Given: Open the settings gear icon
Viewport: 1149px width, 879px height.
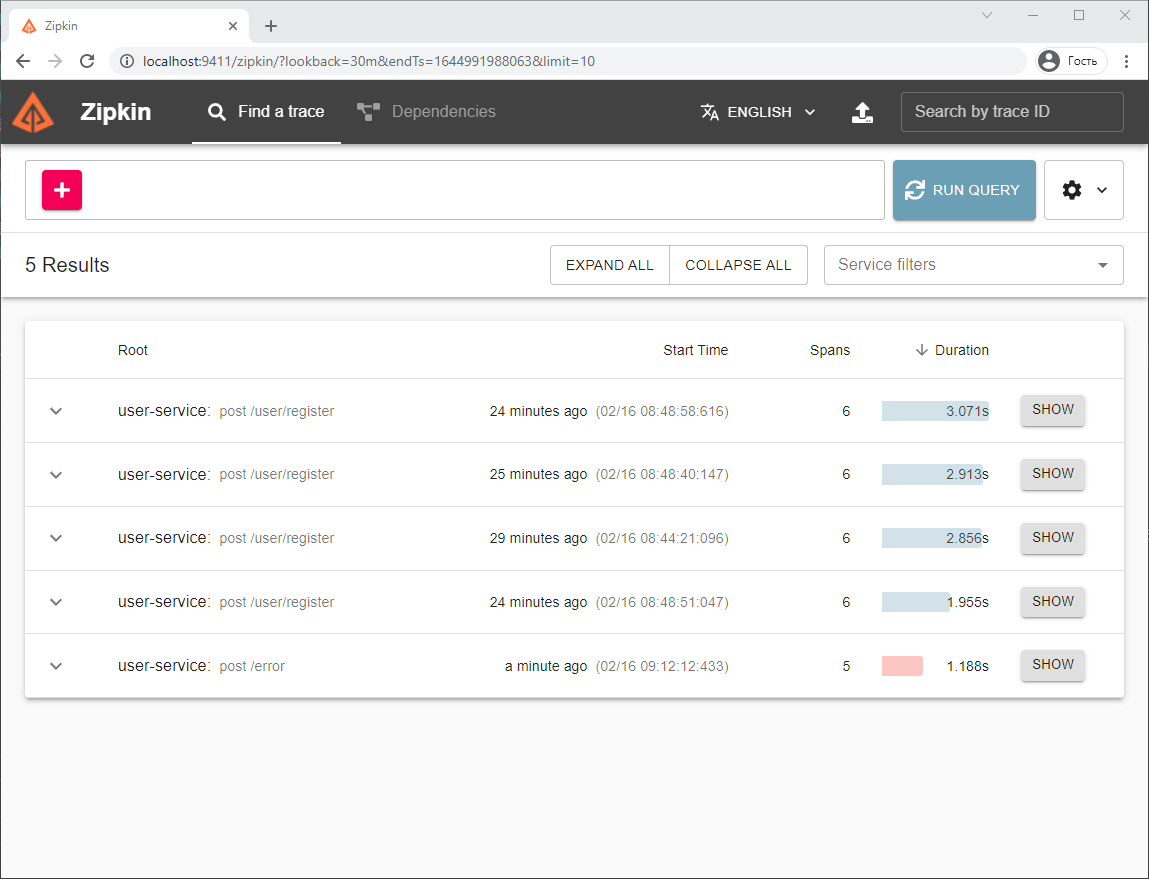Looking at the screenshot, I should [x=1072, y=190].
